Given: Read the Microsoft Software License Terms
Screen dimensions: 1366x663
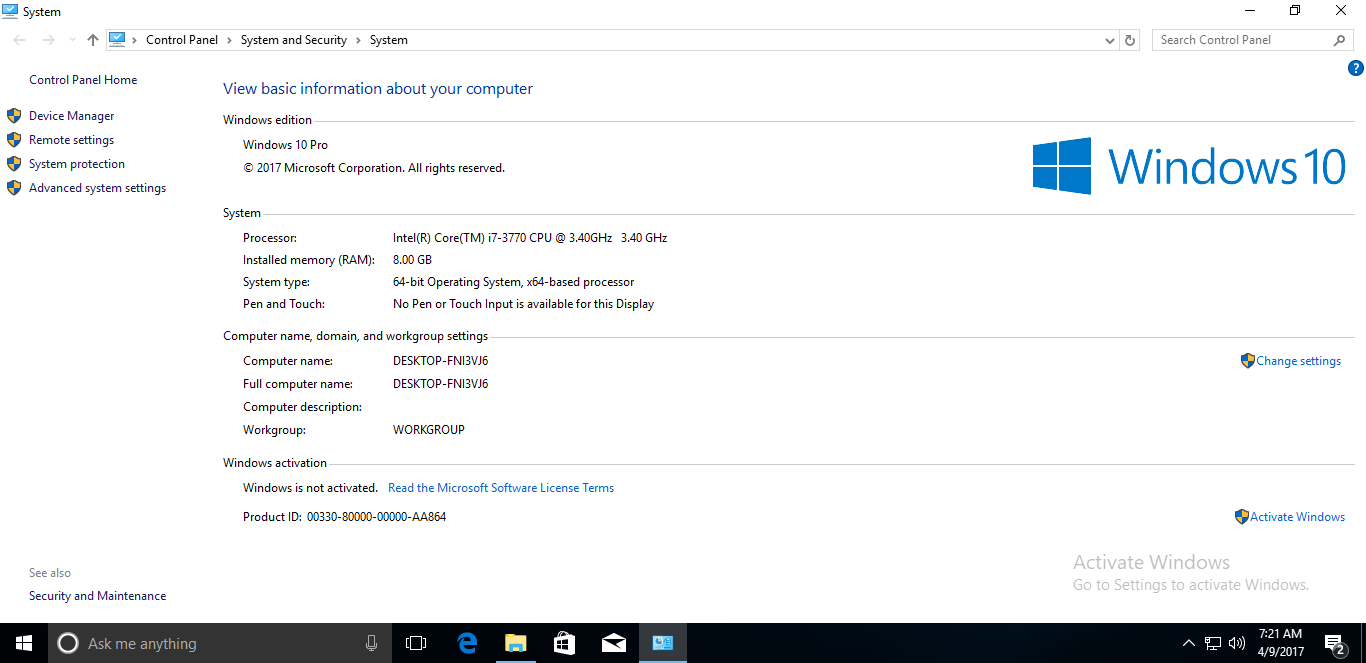Looking at the screenshot, I should [x=501, y=488].
